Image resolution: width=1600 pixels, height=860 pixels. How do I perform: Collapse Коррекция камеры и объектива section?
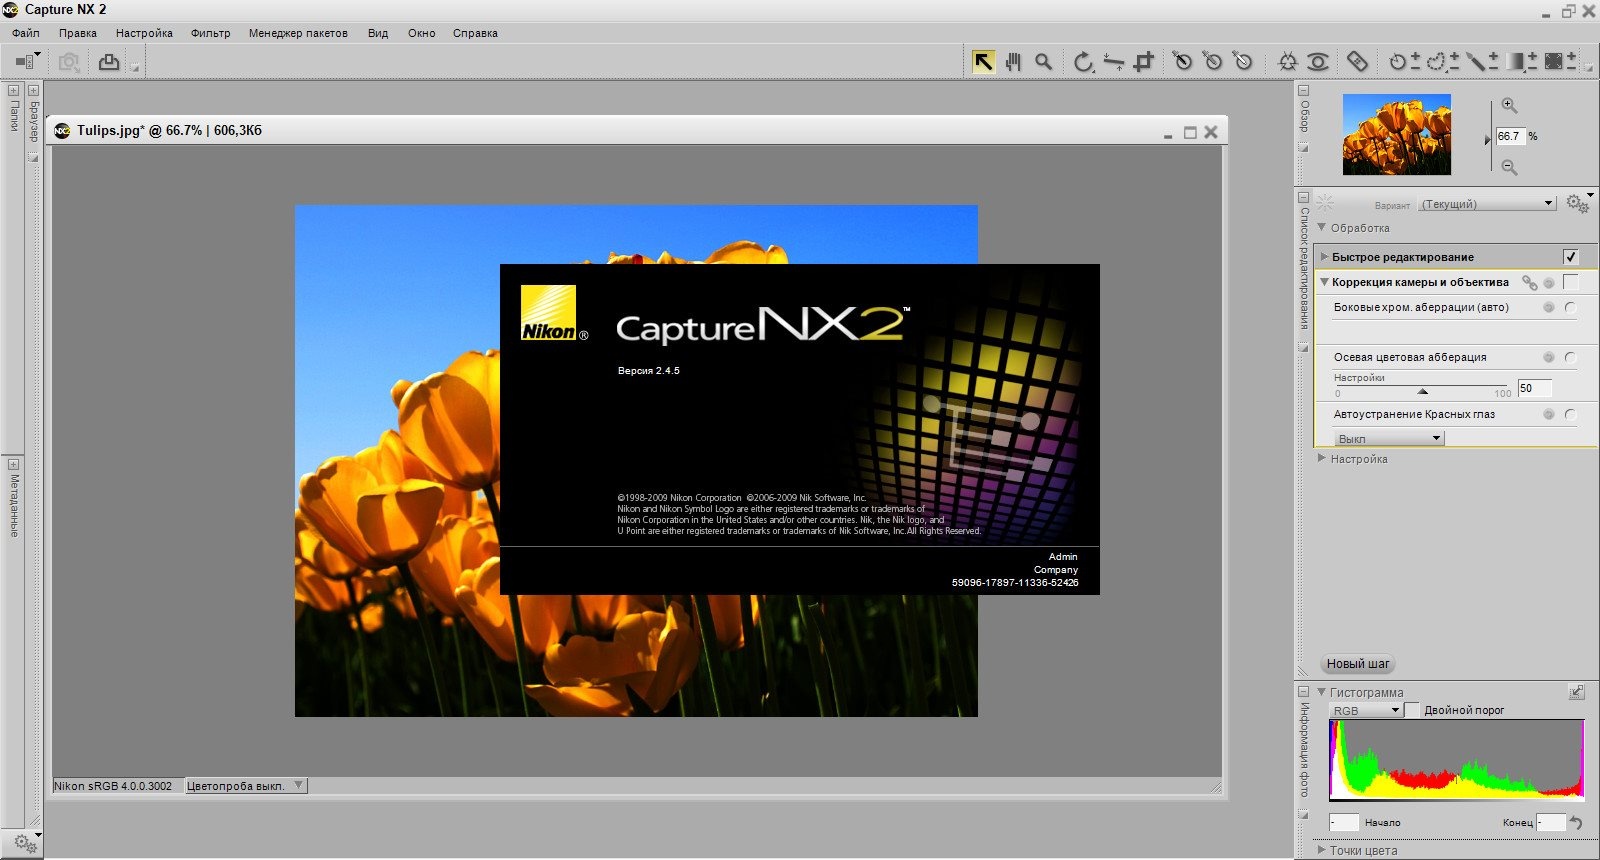[1325, 282]
